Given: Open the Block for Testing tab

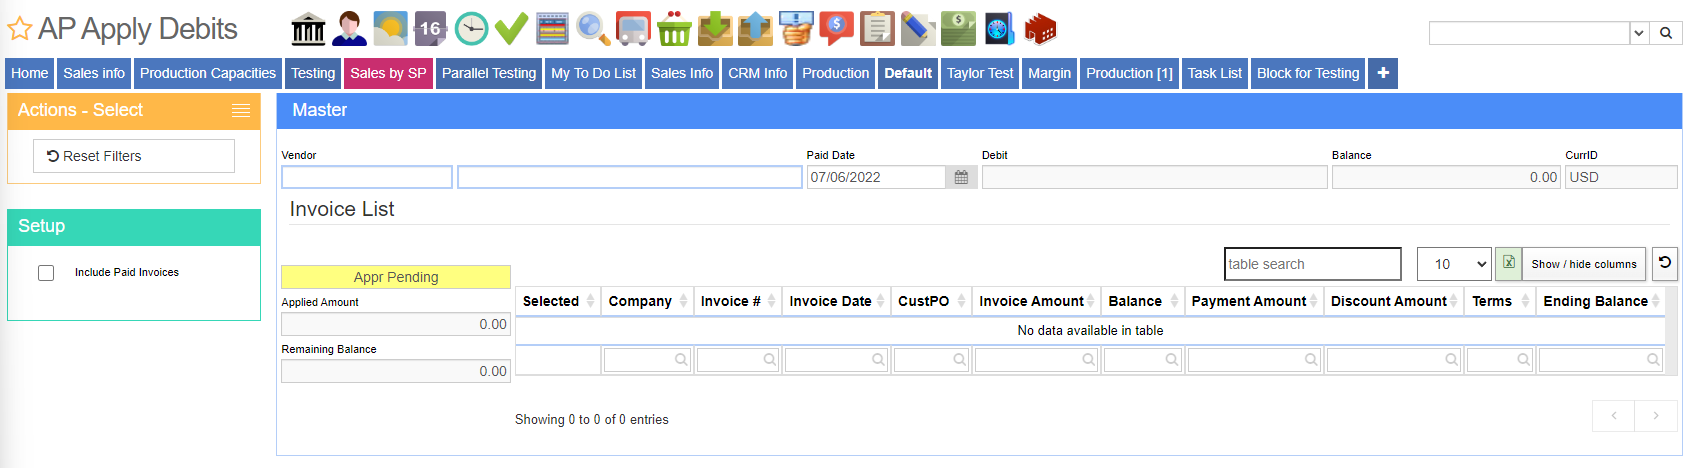Looking at the screenshot, I should (1308, 73).
